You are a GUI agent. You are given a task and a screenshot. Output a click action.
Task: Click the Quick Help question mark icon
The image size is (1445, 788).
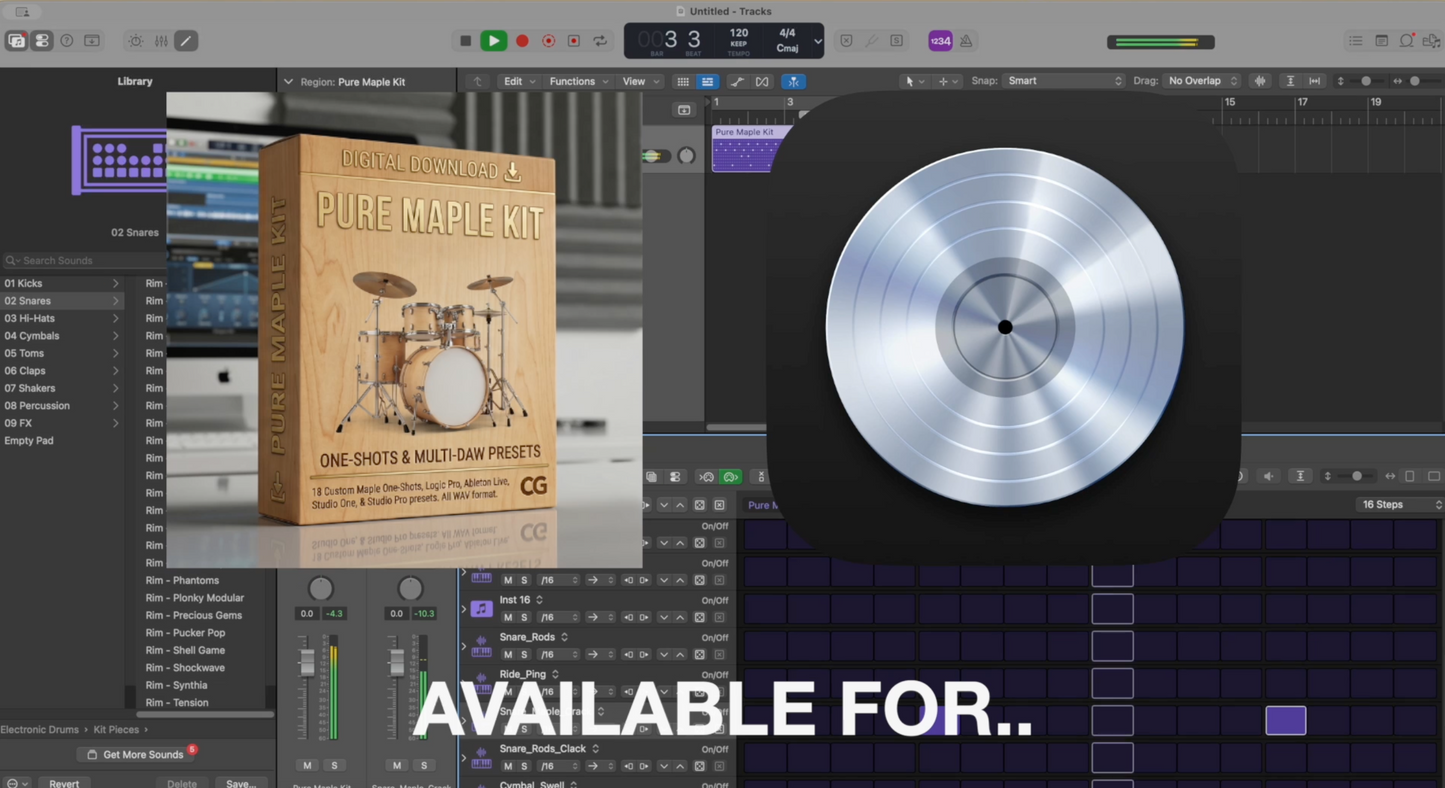[x=67, y=41]
